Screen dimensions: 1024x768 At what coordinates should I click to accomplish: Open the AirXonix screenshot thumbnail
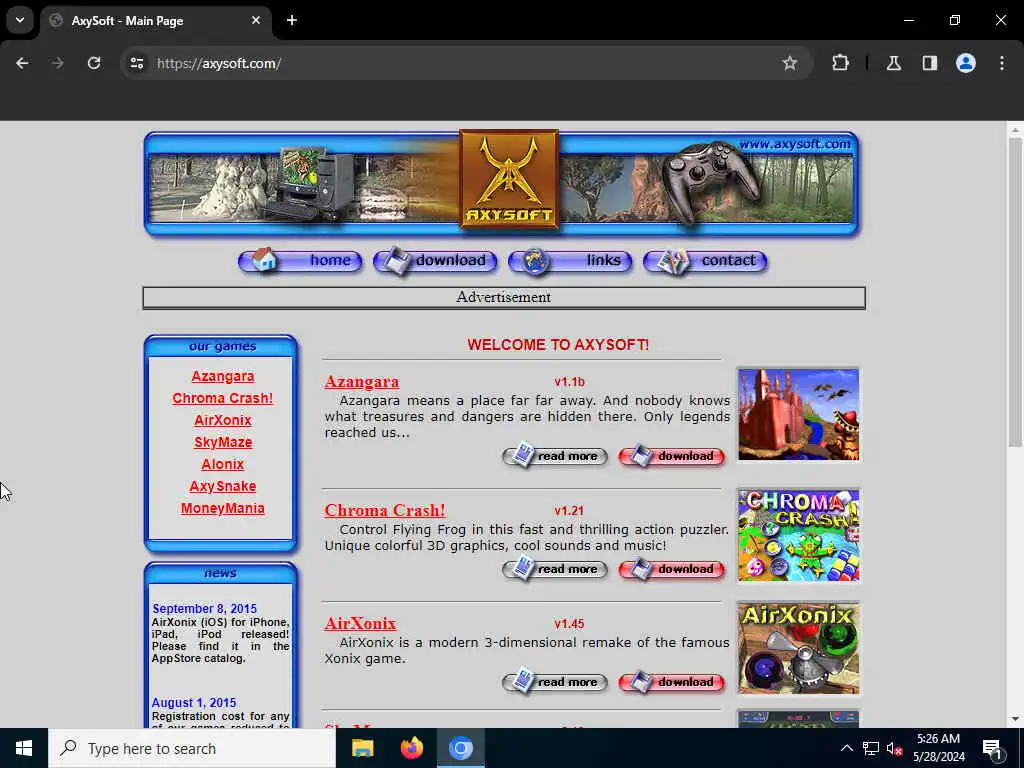(799, 648)
